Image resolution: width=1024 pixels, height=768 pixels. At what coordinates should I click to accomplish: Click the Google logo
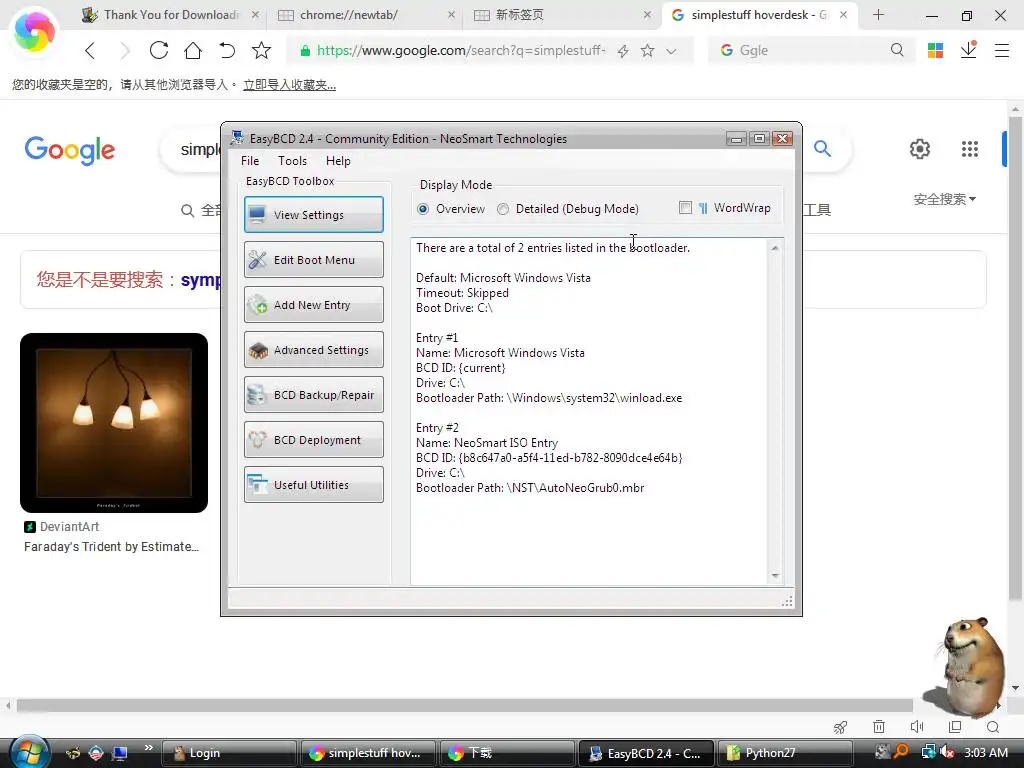[70, 150]
